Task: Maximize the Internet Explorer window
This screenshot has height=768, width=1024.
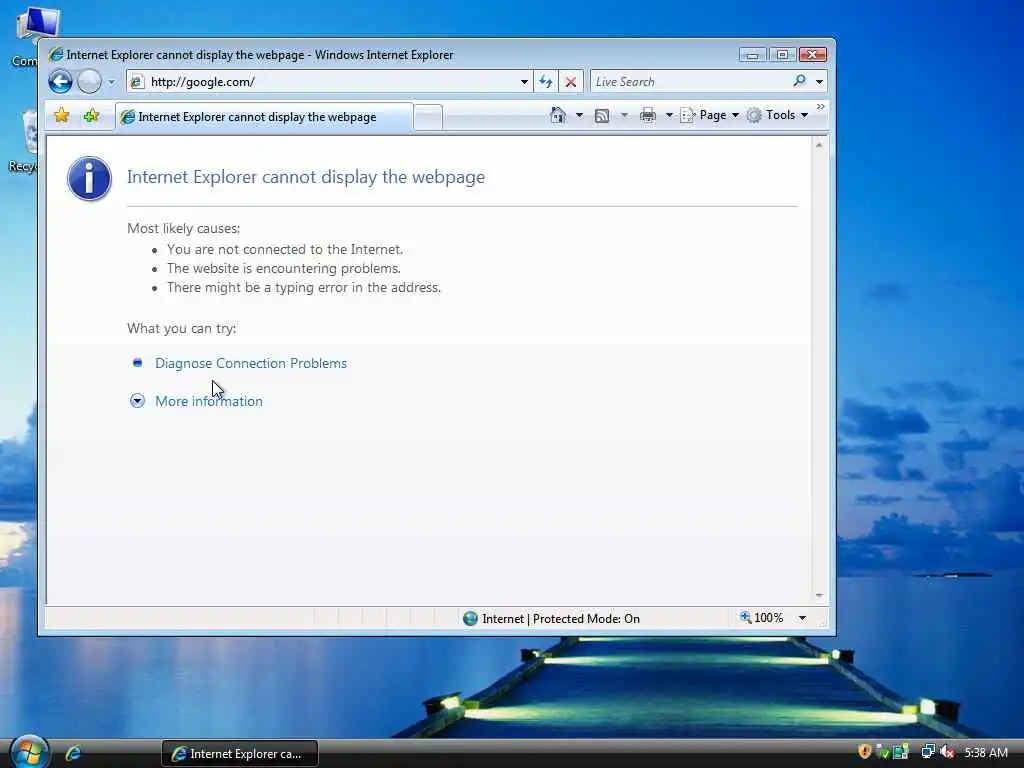Action: (x=782, y=55)
